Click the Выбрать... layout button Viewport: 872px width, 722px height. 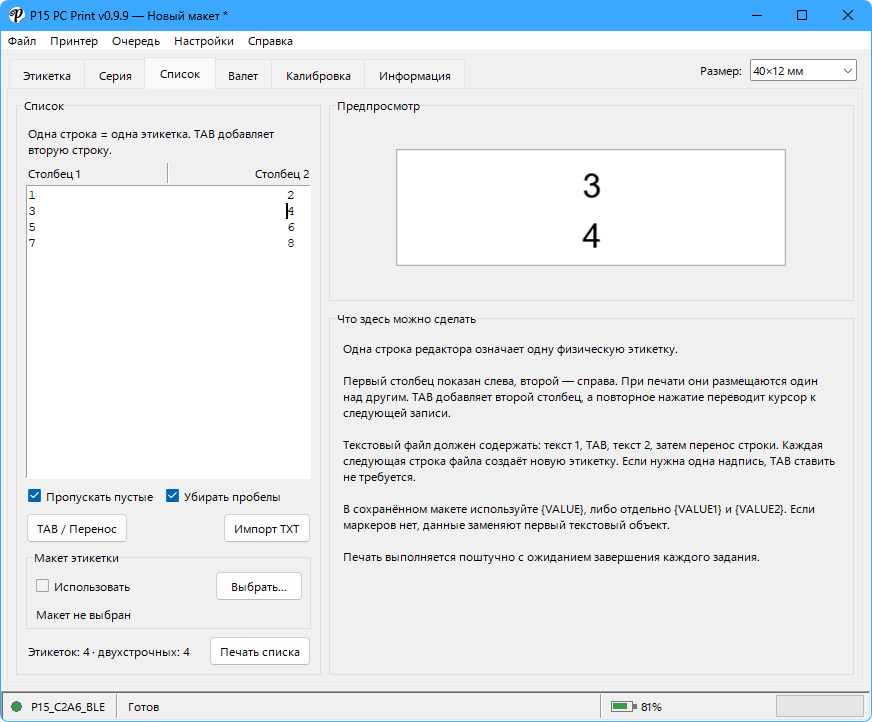tap(259, 587)
